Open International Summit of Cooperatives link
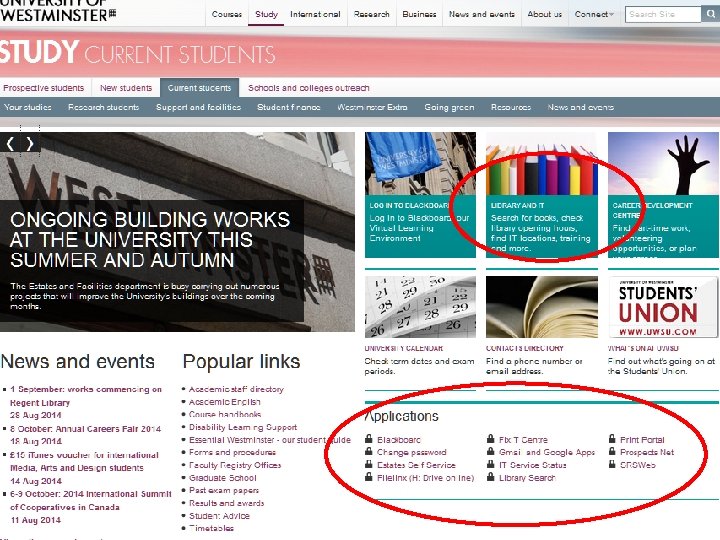This screenshot has width=720, height=540. (x=91, y=501)
